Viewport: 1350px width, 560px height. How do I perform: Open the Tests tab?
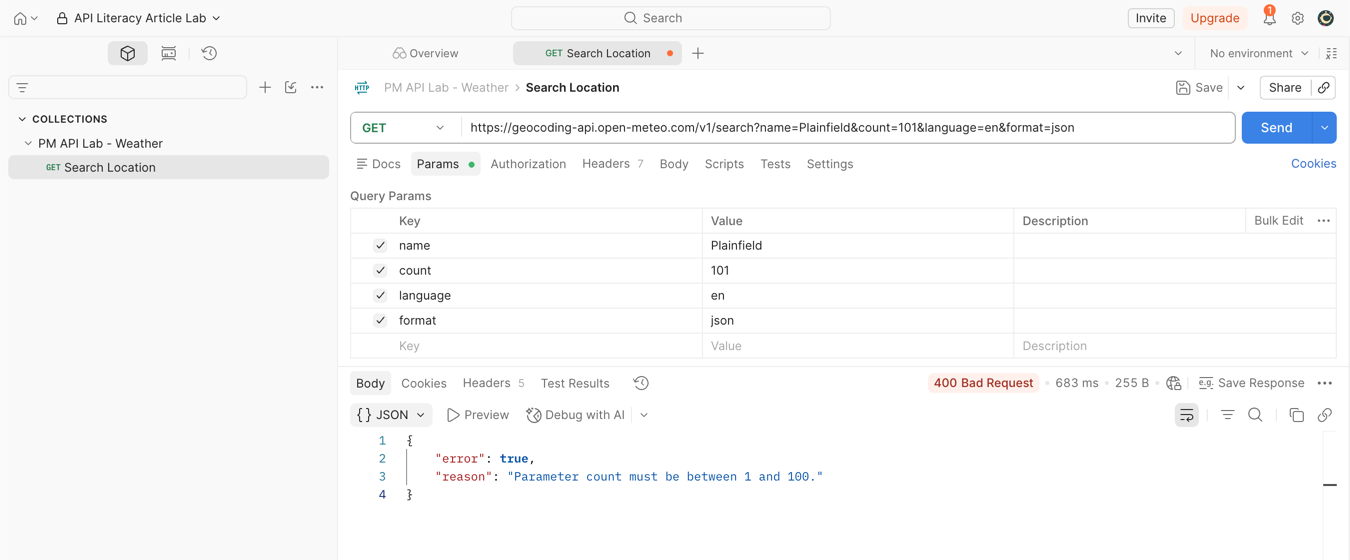point(775,164)
